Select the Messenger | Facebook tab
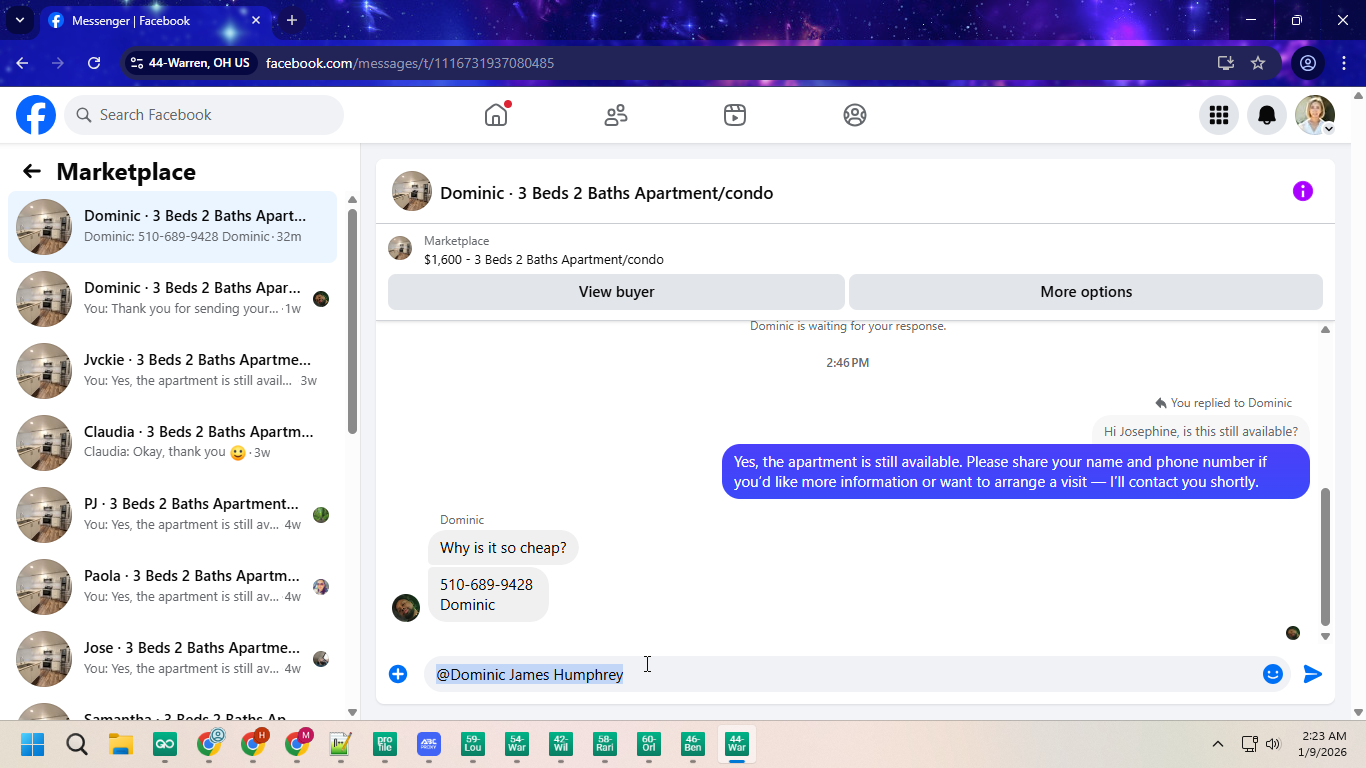Image resolution: width=1366 pixels, height=768 pixels. tap(155, 20)
